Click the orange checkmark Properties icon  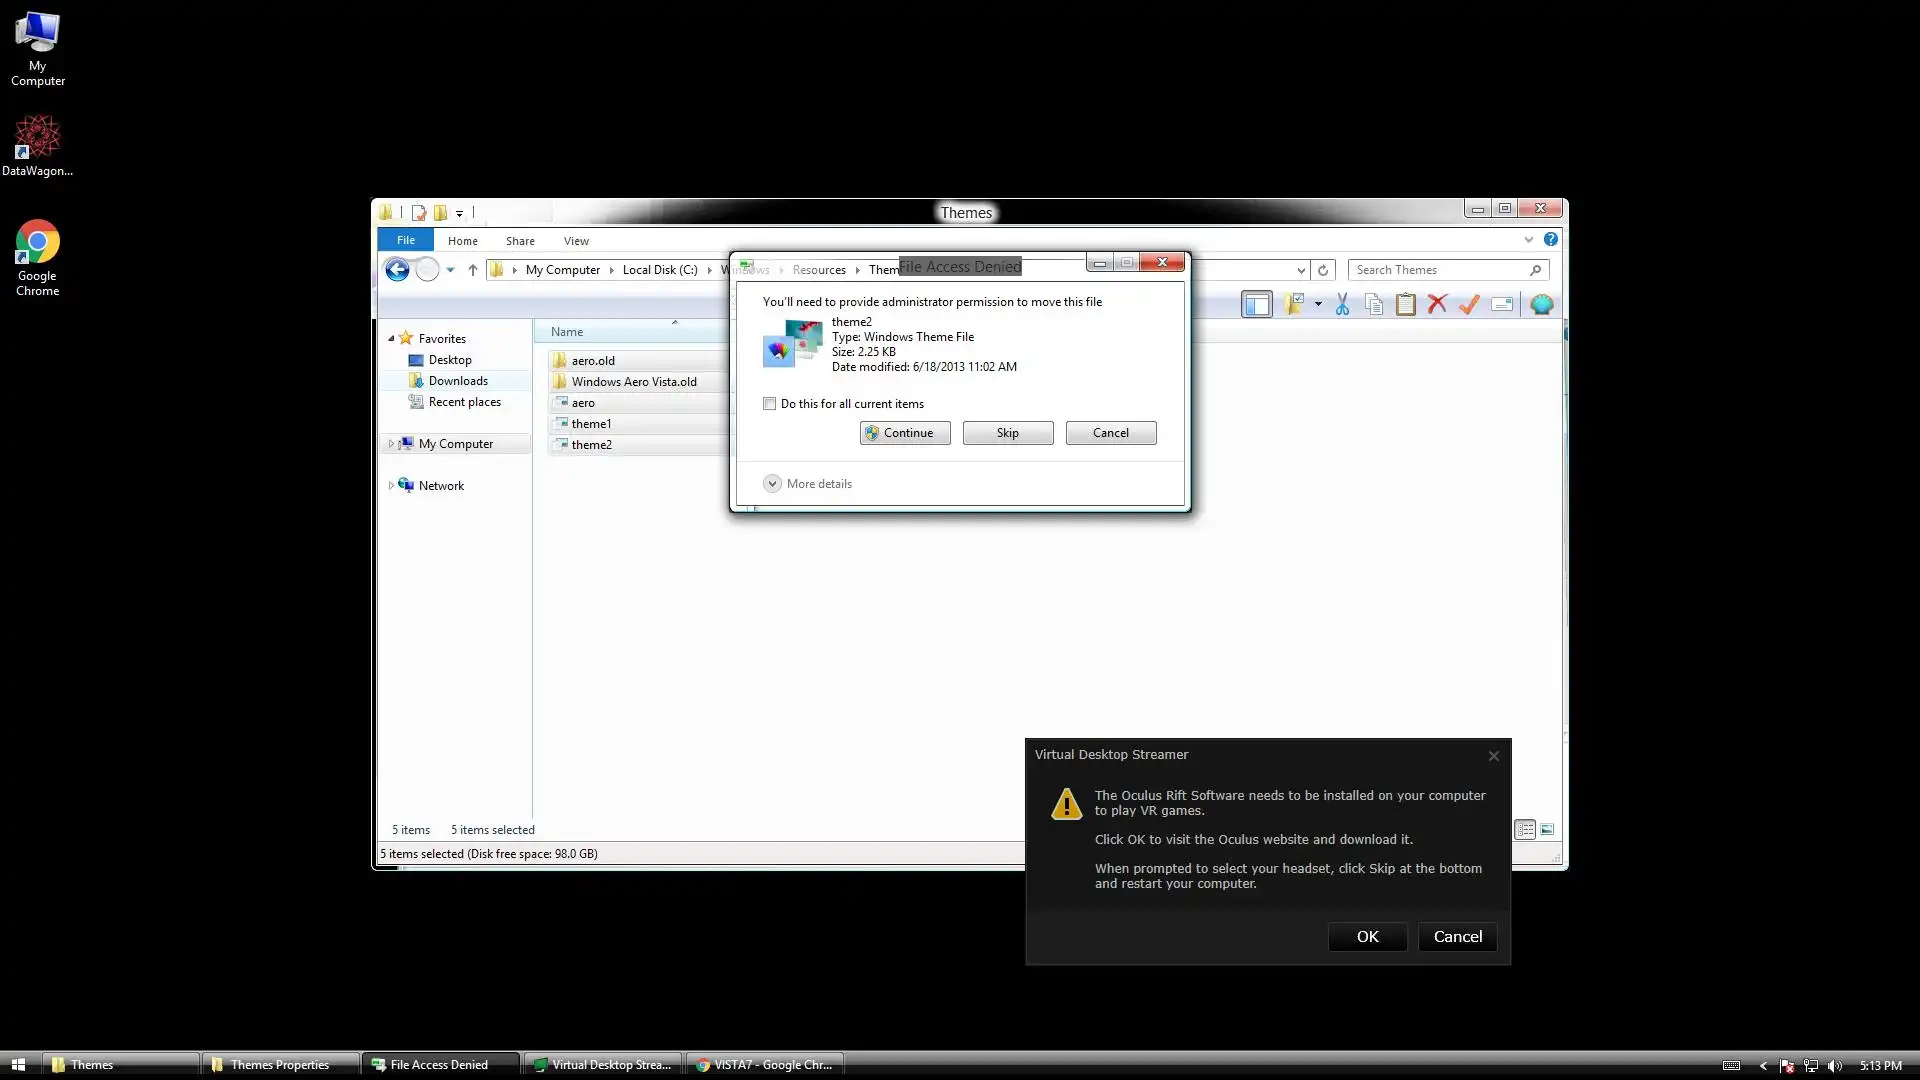point(1469,305)
